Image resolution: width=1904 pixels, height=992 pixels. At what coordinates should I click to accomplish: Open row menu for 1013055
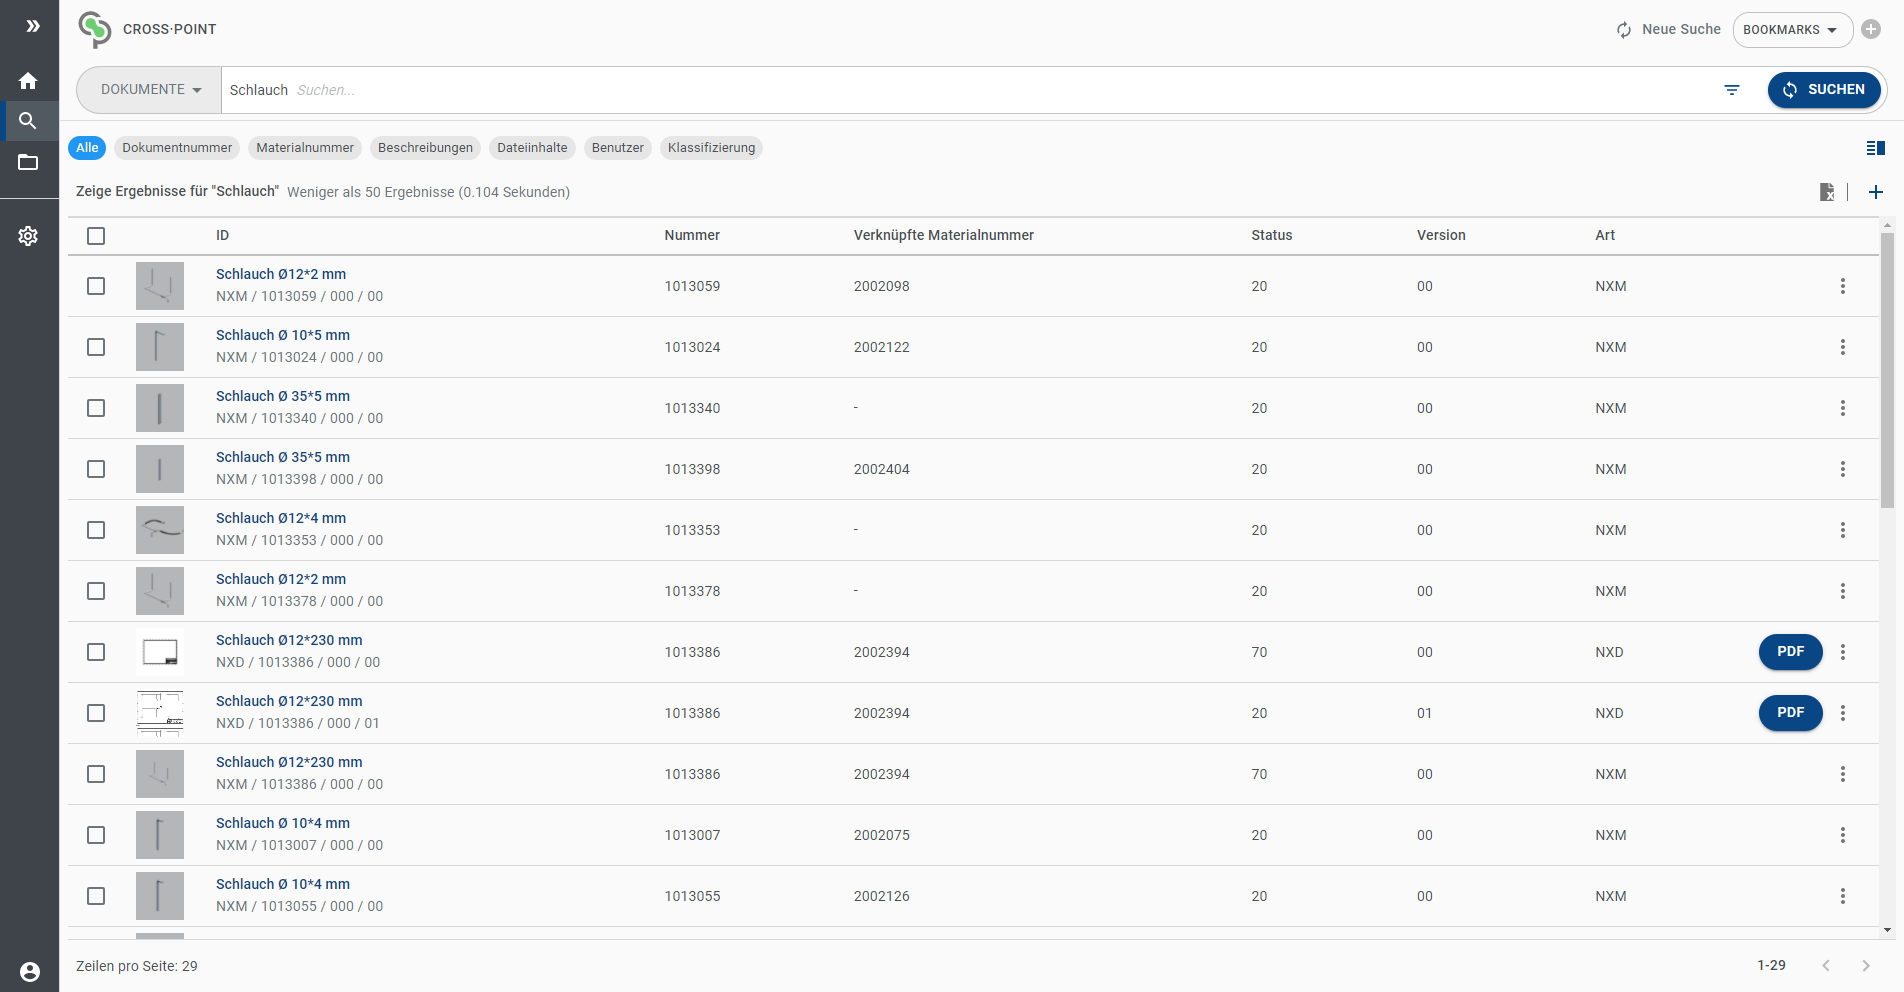(1843, 896)
